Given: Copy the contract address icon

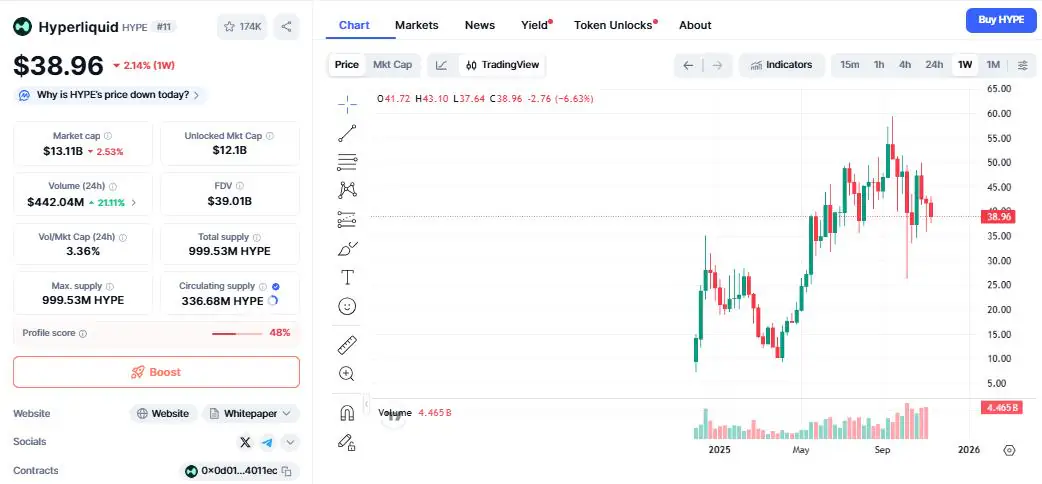Looking at the screenshot, I should coord(286,471).
